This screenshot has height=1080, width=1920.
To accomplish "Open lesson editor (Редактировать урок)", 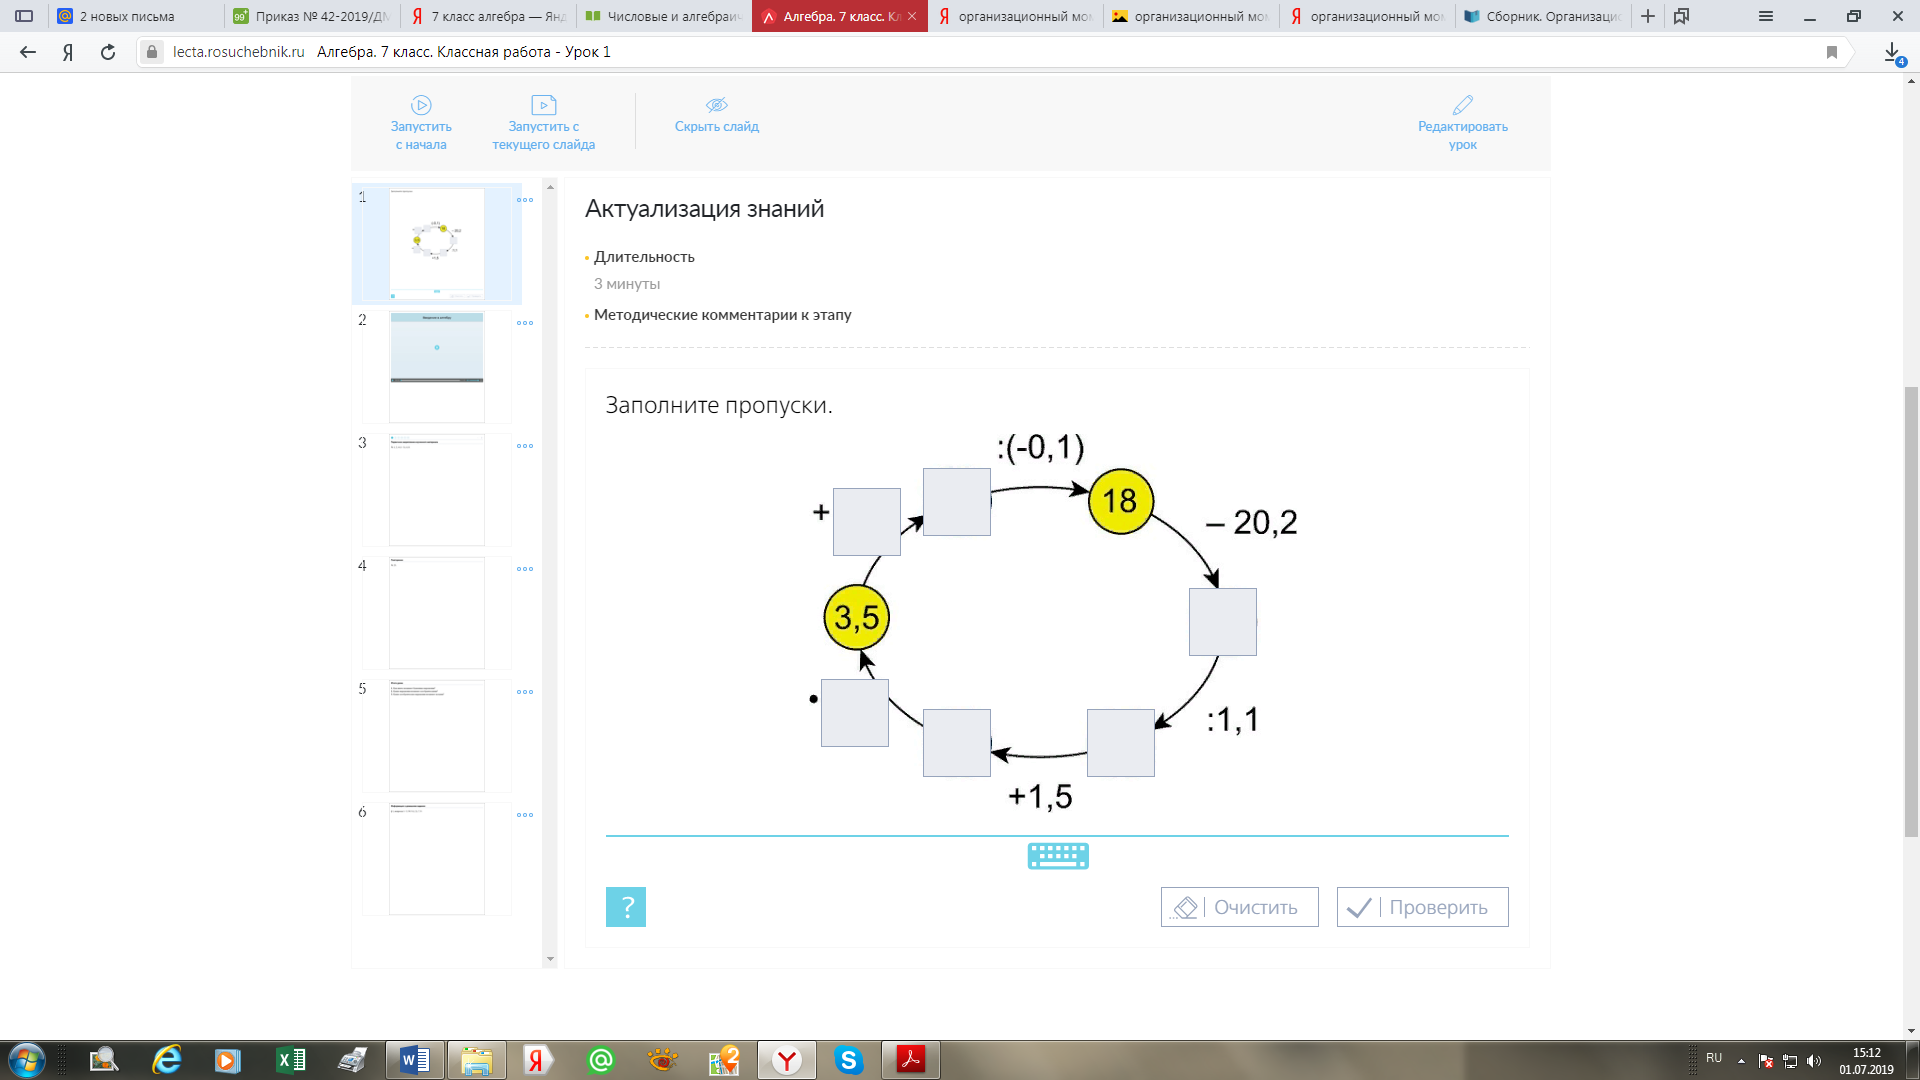I will pyautogui.click(x=1462, y=123).
